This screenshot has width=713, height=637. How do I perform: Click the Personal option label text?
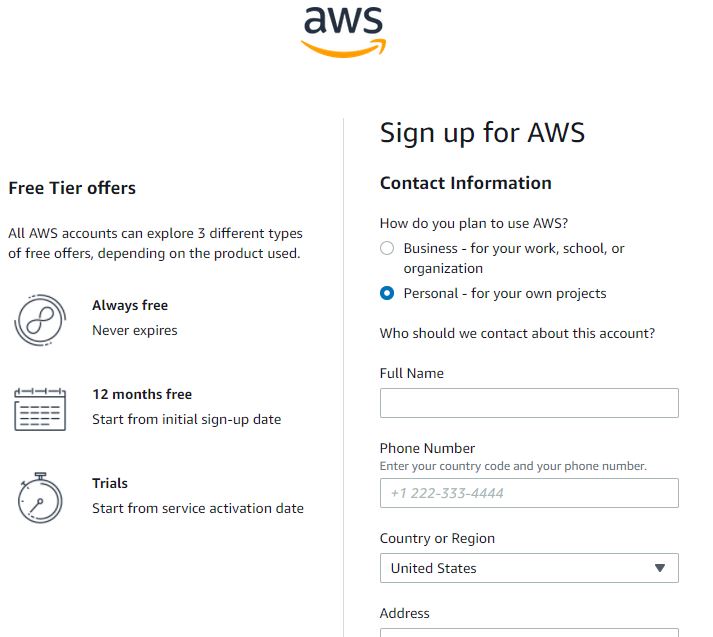coord(504,294)
